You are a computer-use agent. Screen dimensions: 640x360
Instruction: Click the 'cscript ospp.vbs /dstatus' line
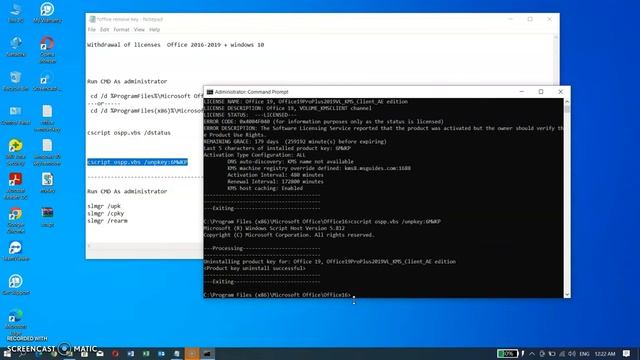tap(129, 133)
